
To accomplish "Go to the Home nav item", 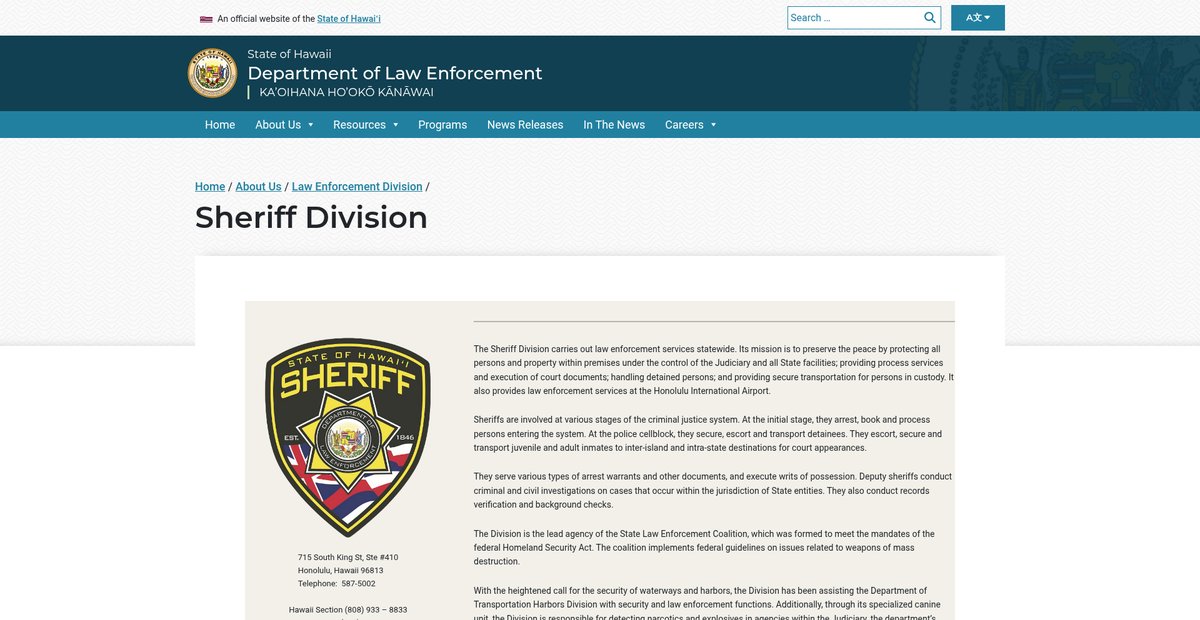I will tap(220, 125).
